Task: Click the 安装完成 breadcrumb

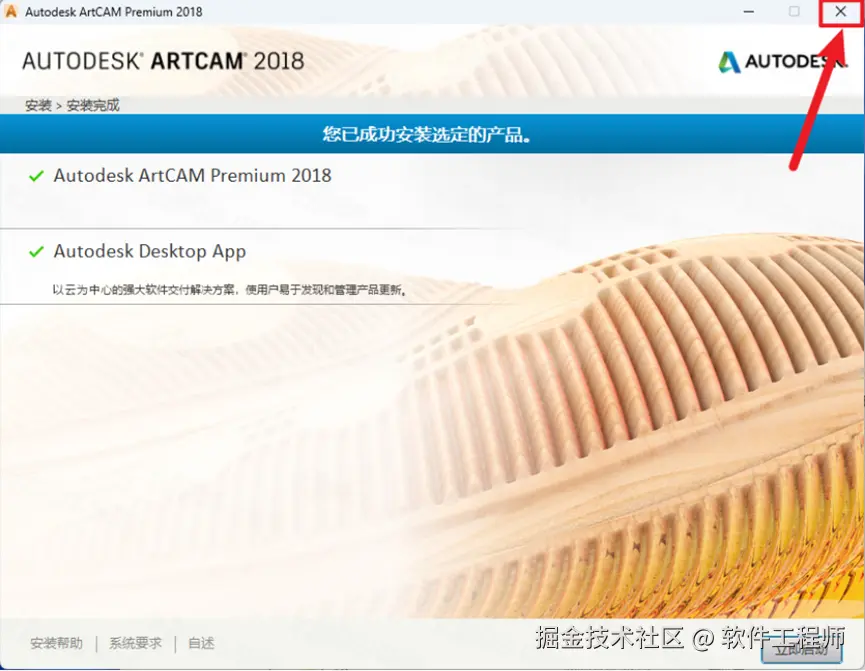Action: 93,105
